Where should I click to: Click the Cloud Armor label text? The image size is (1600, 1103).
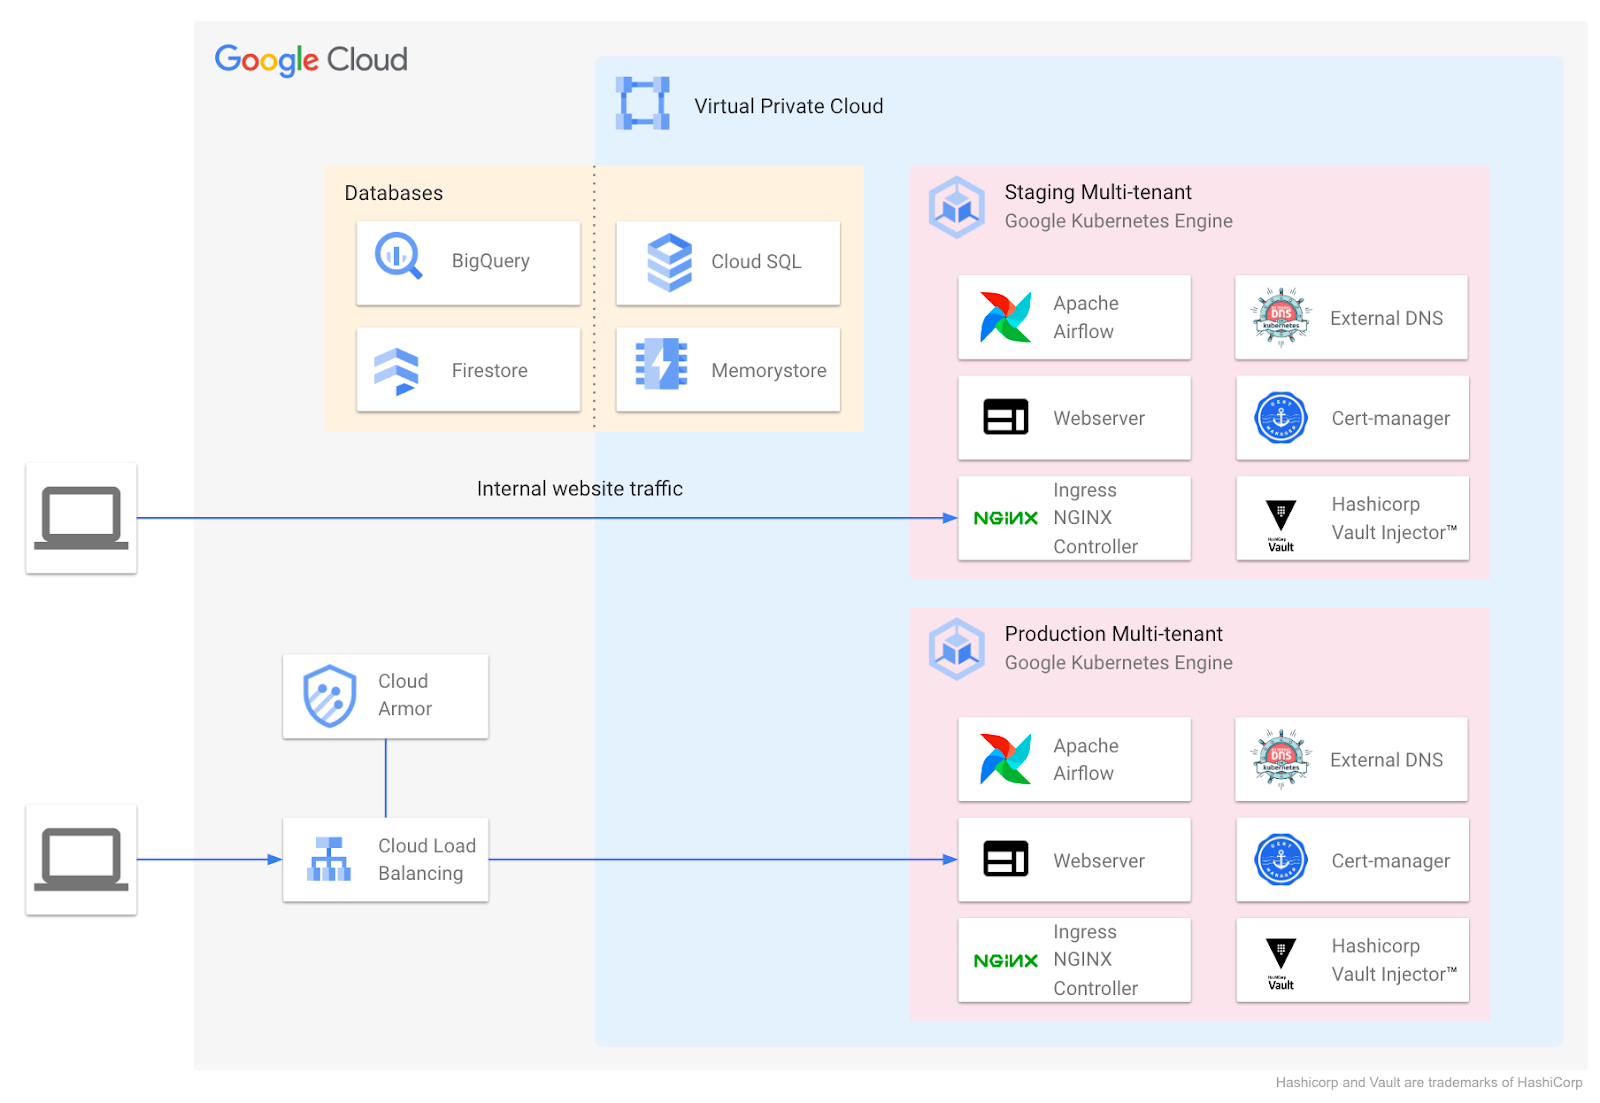click(405, 695)
